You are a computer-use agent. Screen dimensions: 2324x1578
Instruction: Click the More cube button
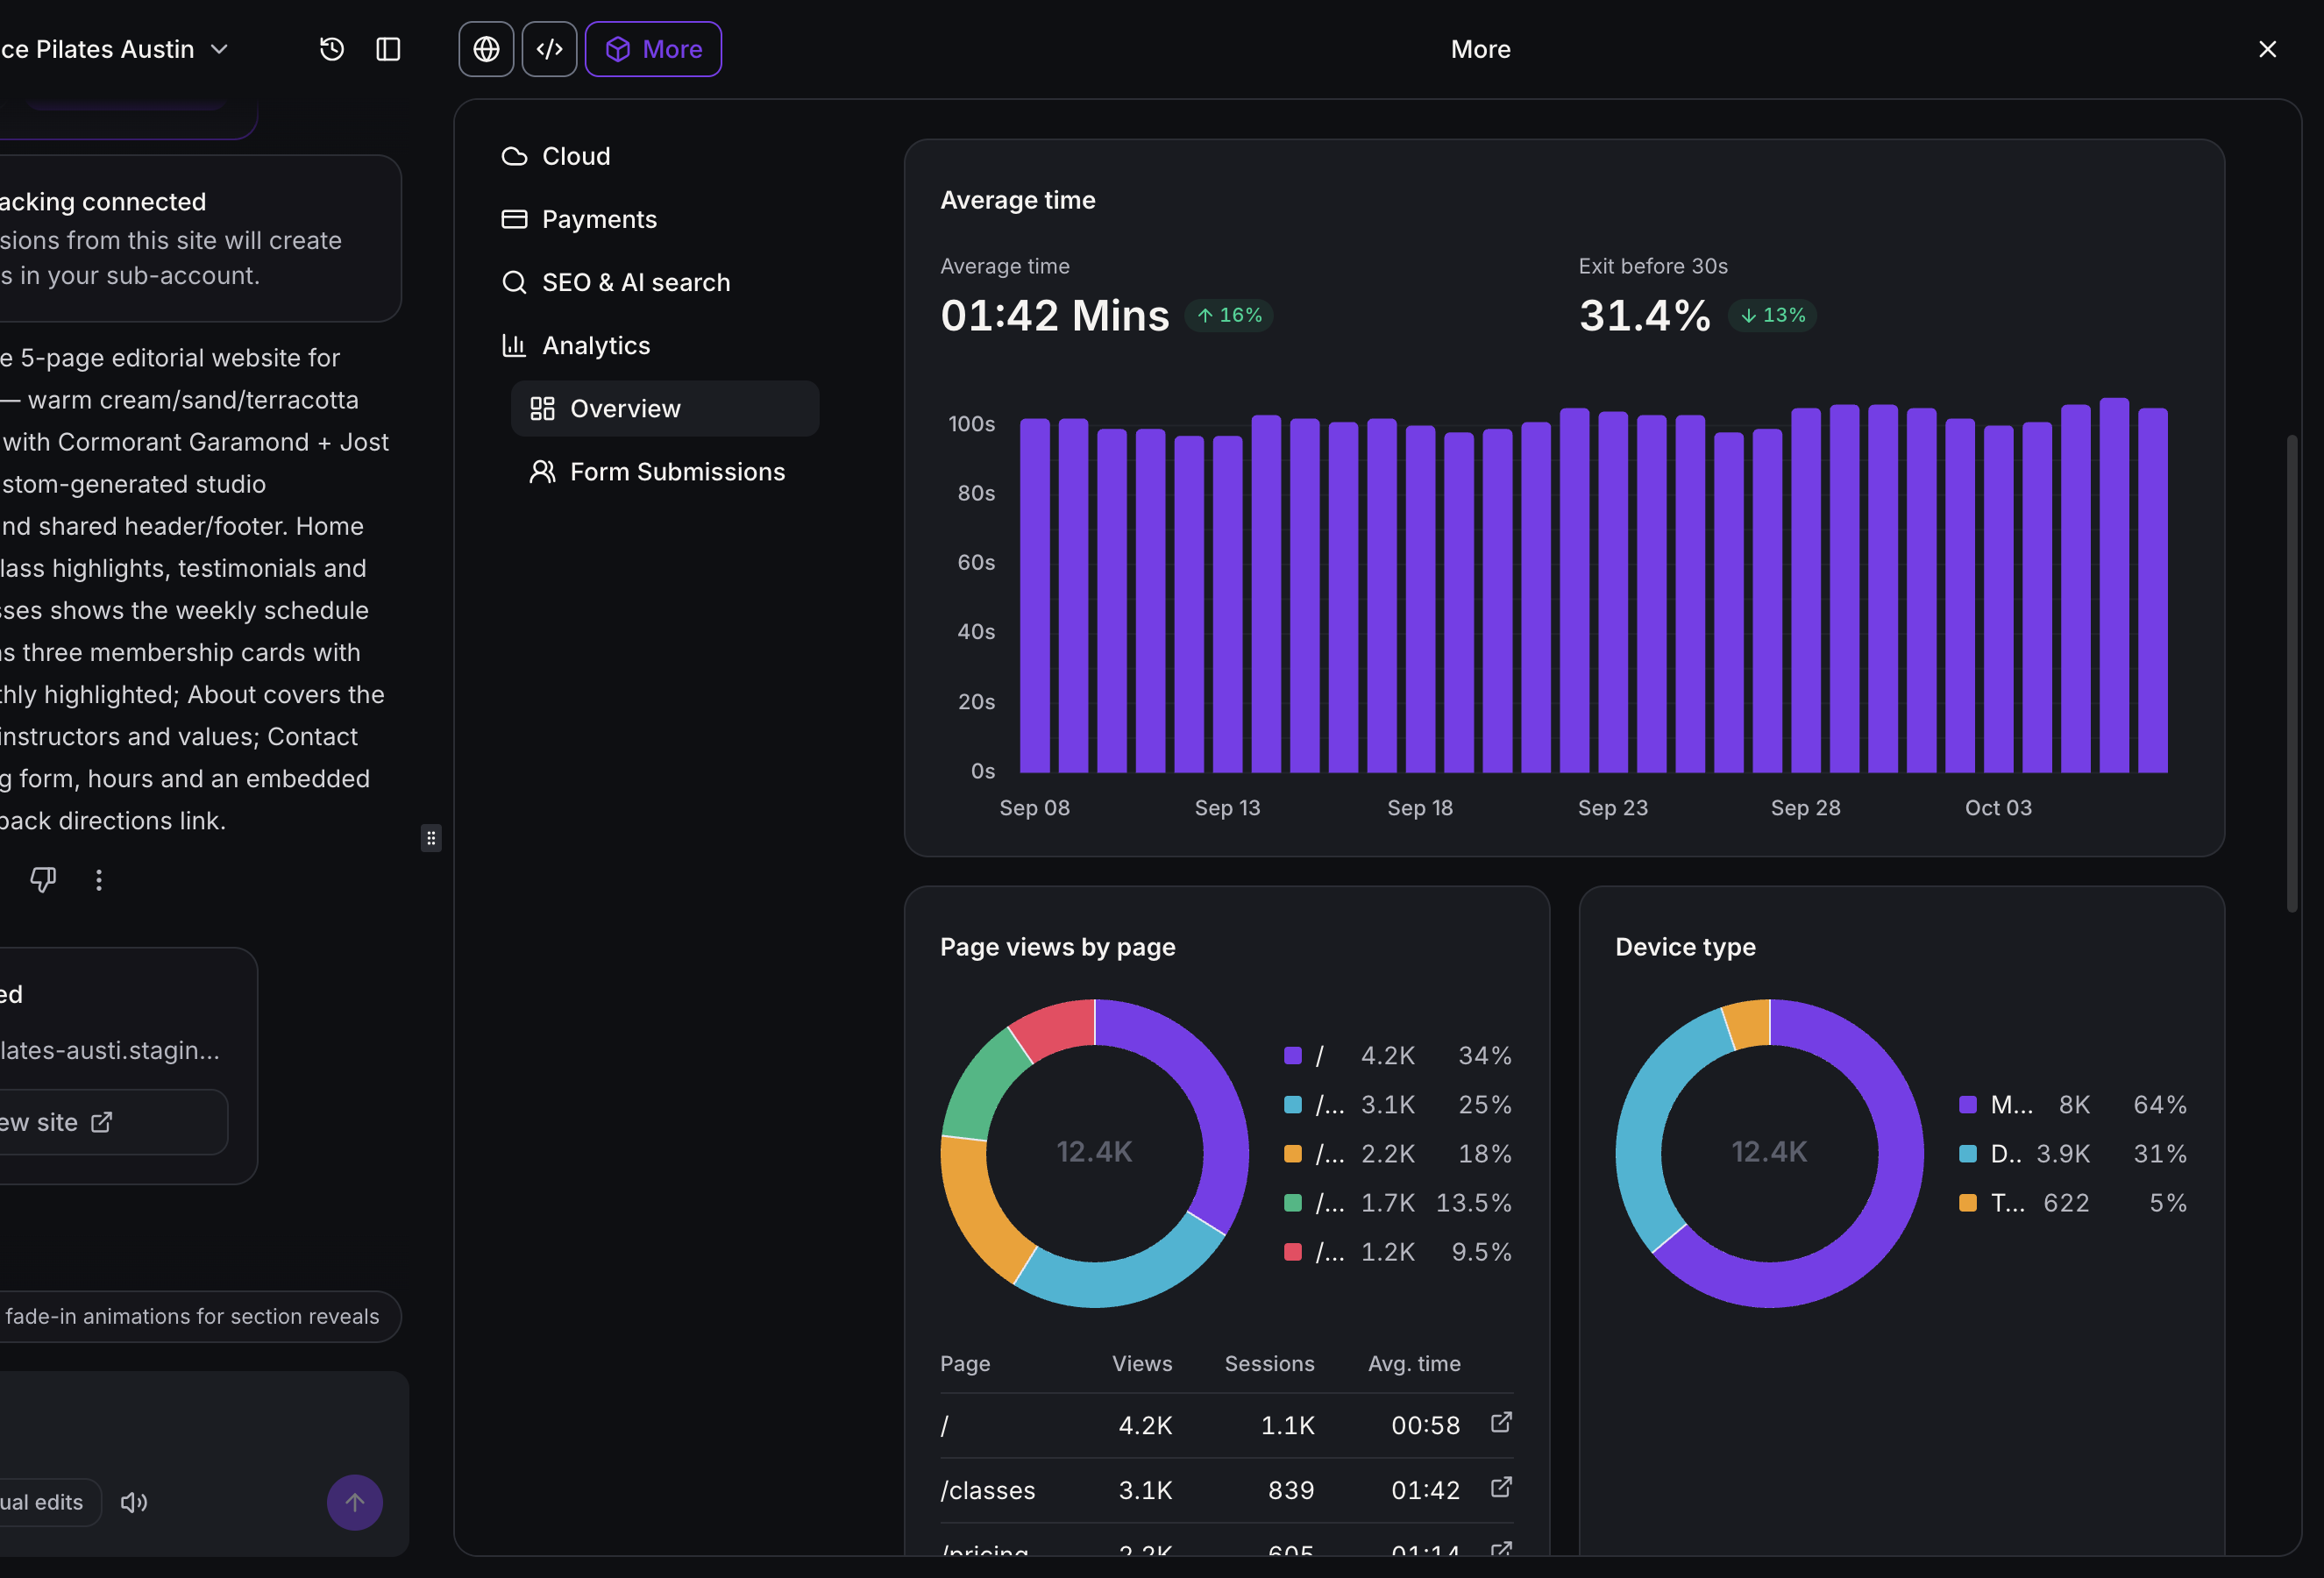coord(653,49)
